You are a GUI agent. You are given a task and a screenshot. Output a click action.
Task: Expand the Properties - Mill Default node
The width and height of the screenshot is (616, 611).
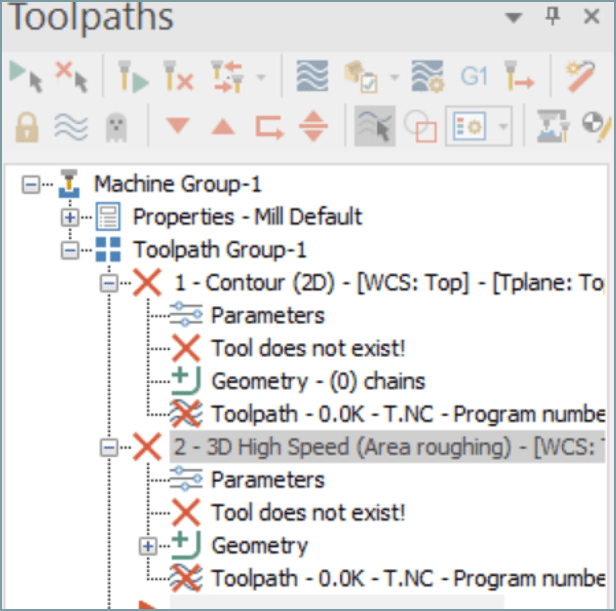[x=70, y=216]
